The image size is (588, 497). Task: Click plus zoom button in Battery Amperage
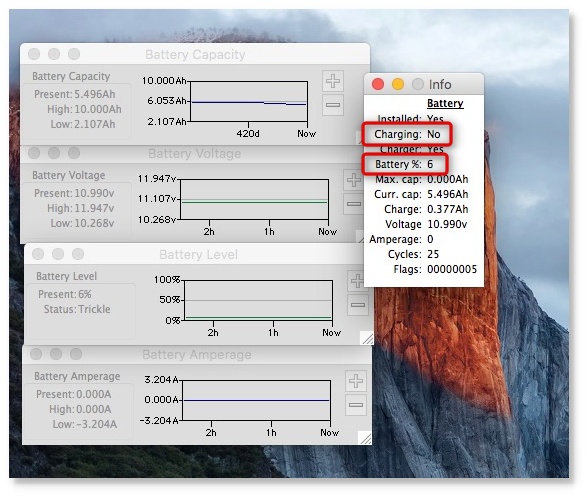coord(356,381)
